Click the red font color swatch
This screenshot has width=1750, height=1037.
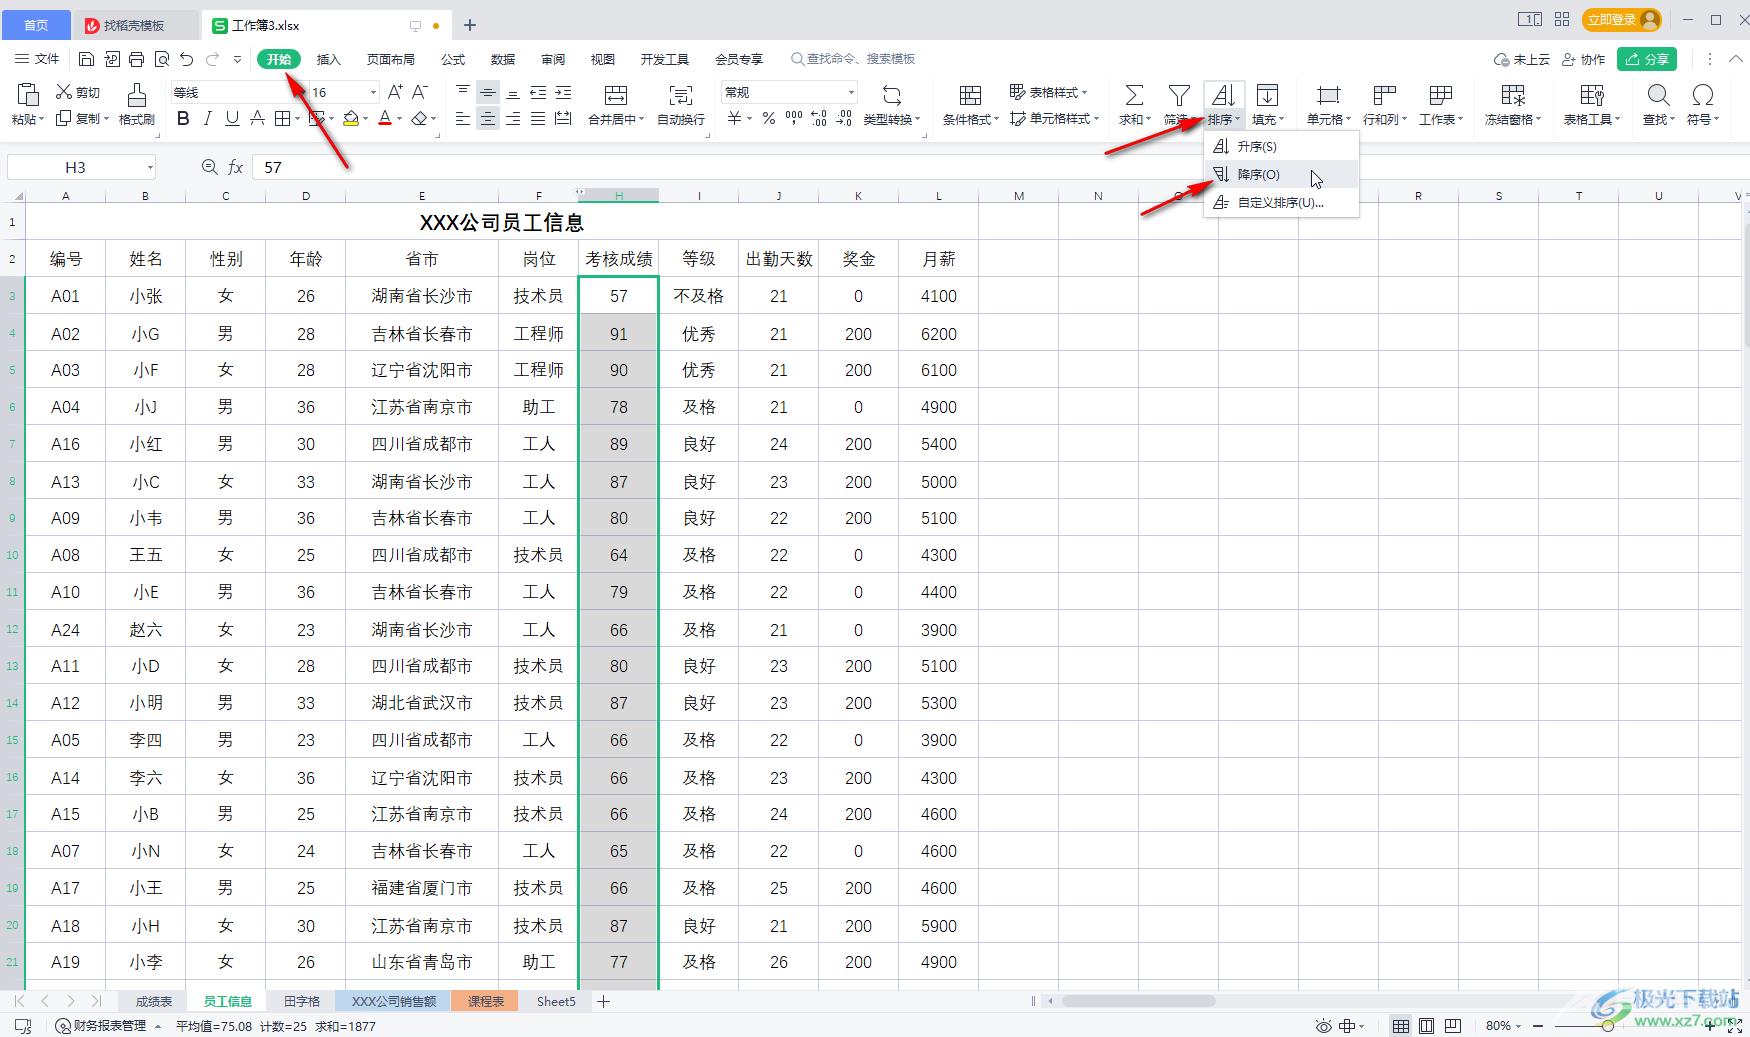(385, 119)
